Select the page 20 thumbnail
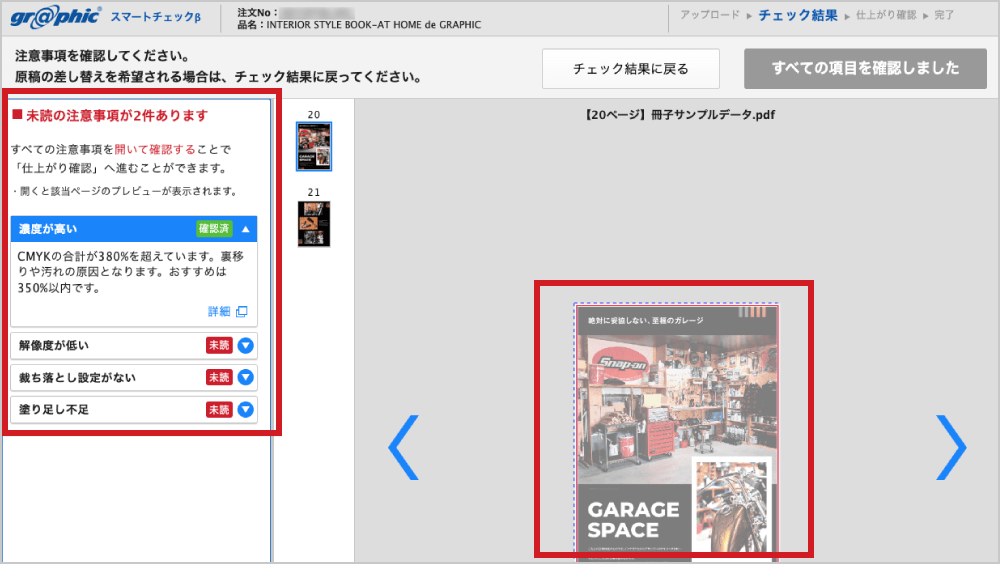 coord(314,147)
